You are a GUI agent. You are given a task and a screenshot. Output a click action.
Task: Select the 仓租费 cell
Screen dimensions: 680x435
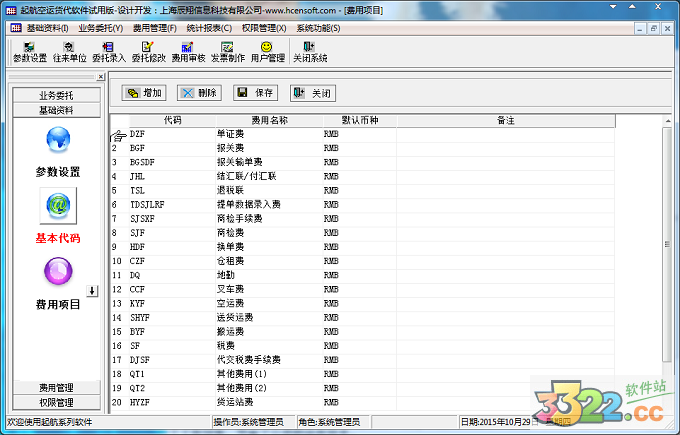point(269,262)
